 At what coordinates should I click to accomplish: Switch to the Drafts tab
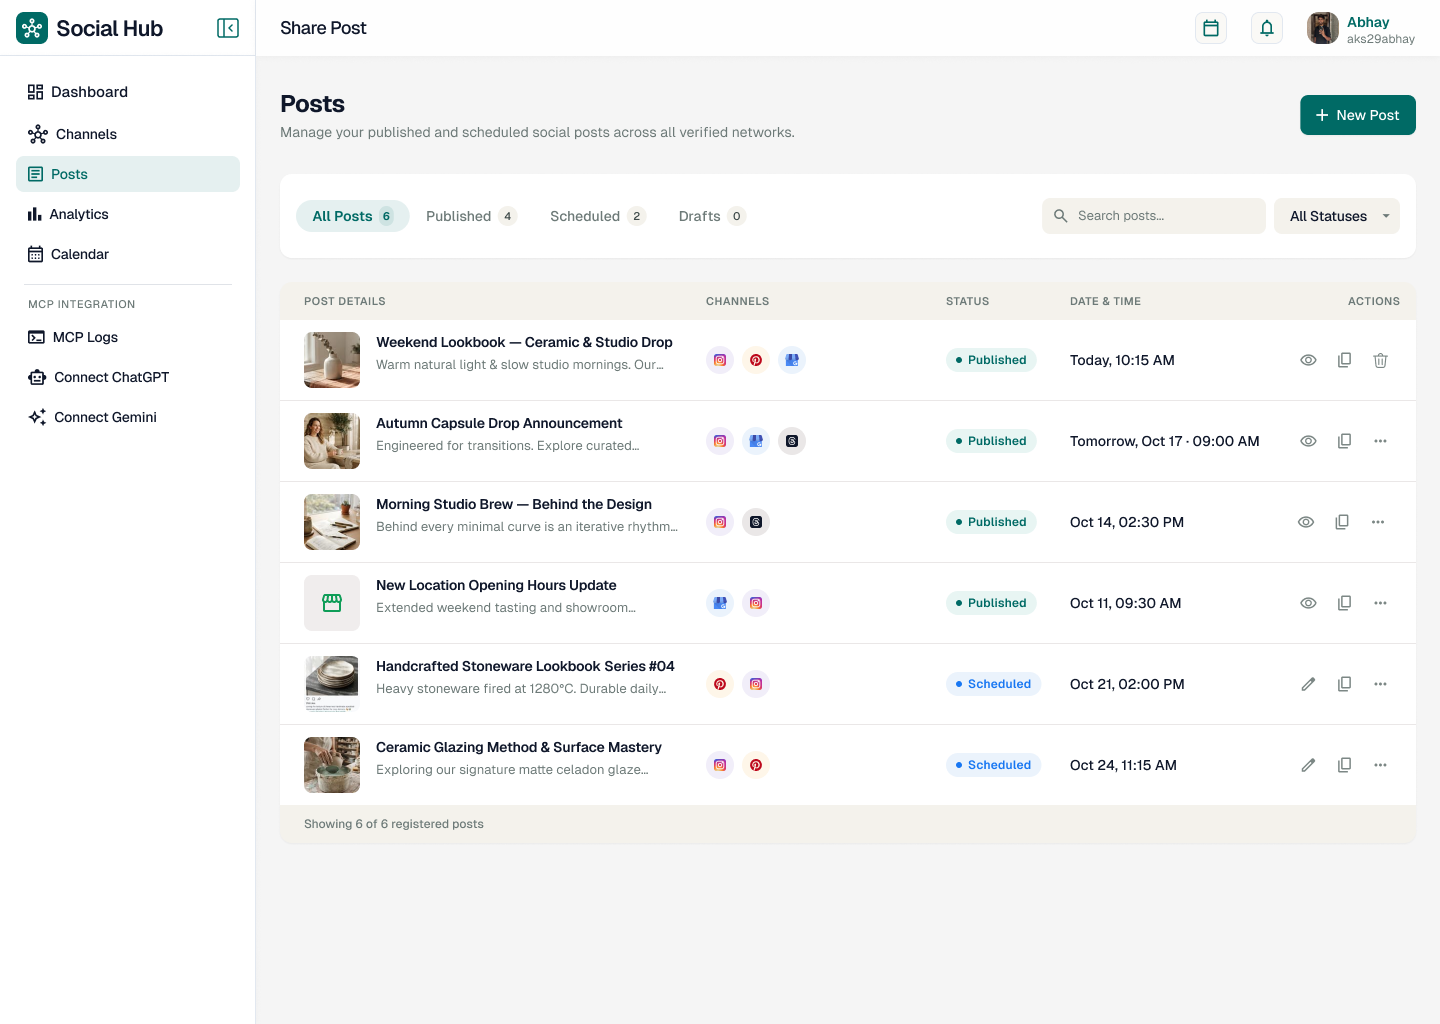coord(712,216)
